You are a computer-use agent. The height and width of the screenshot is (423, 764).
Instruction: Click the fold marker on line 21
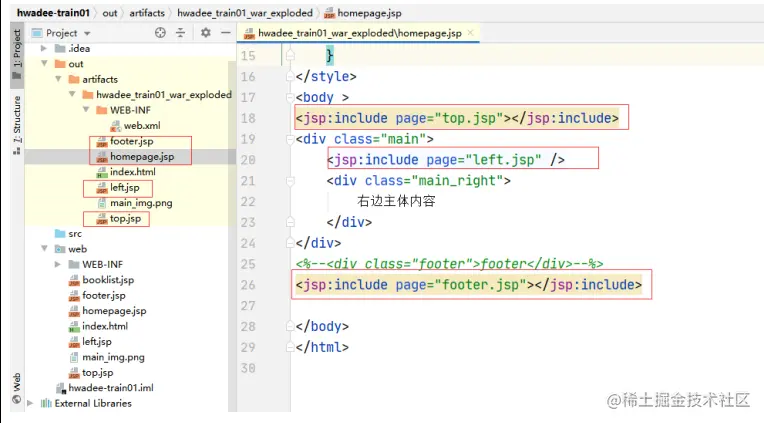coord(290,181)
